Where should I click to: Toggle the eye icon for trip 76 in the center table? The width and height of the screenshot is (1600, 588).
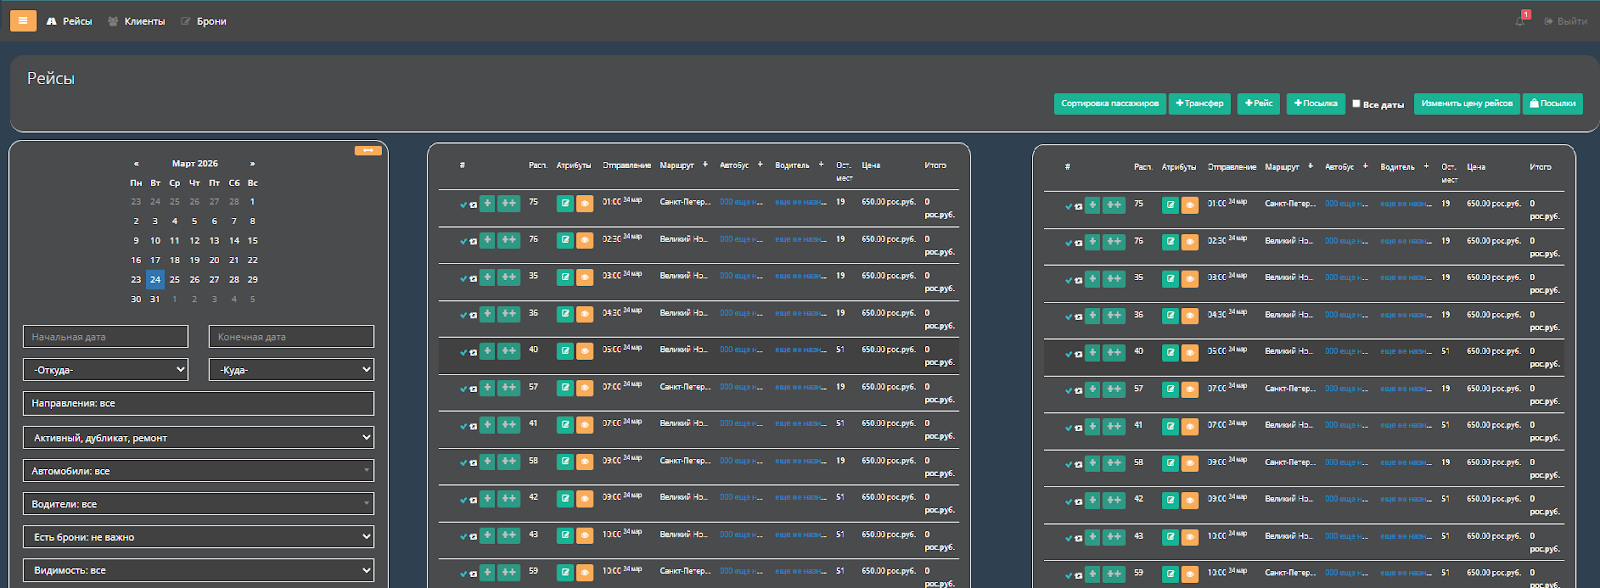585,240
